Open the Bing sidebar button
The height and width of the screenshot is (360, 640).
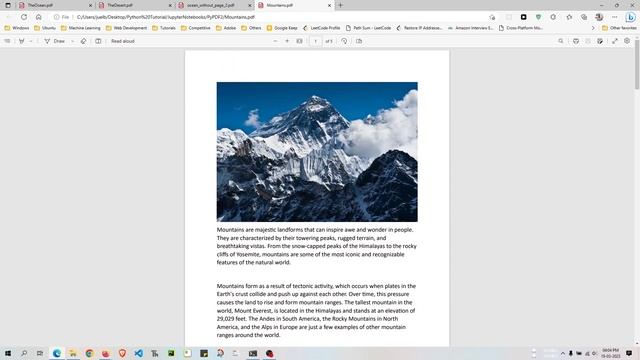click(631, 17)
